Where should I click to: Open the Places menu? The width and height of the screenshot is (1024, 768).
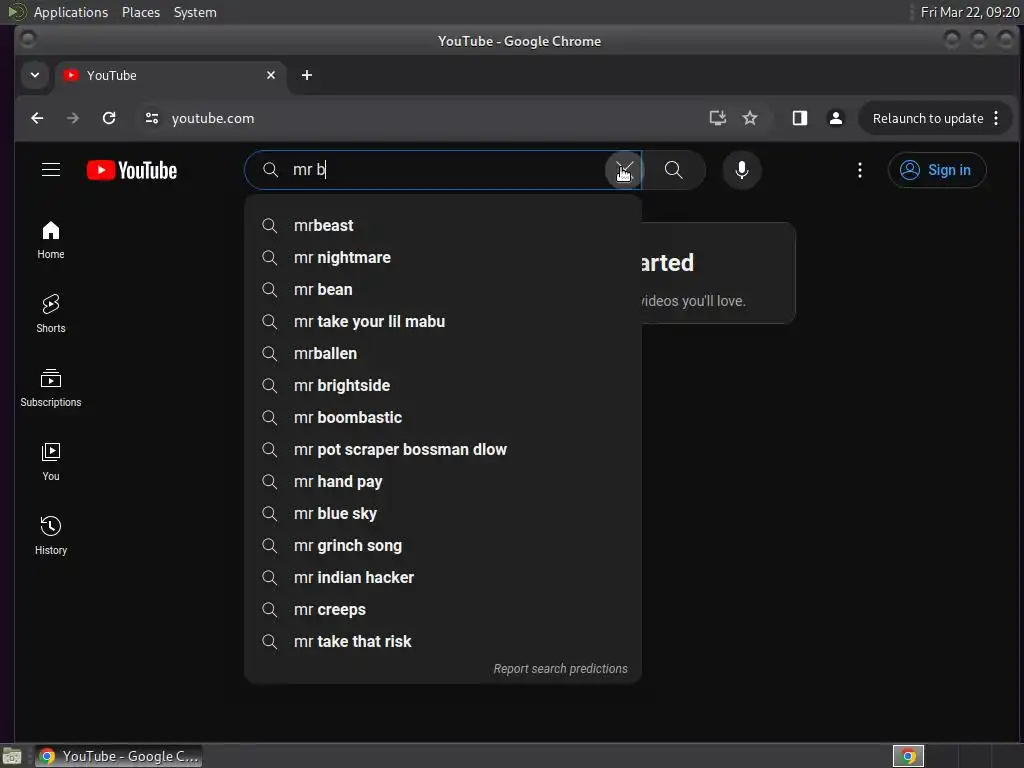point(141,12)
